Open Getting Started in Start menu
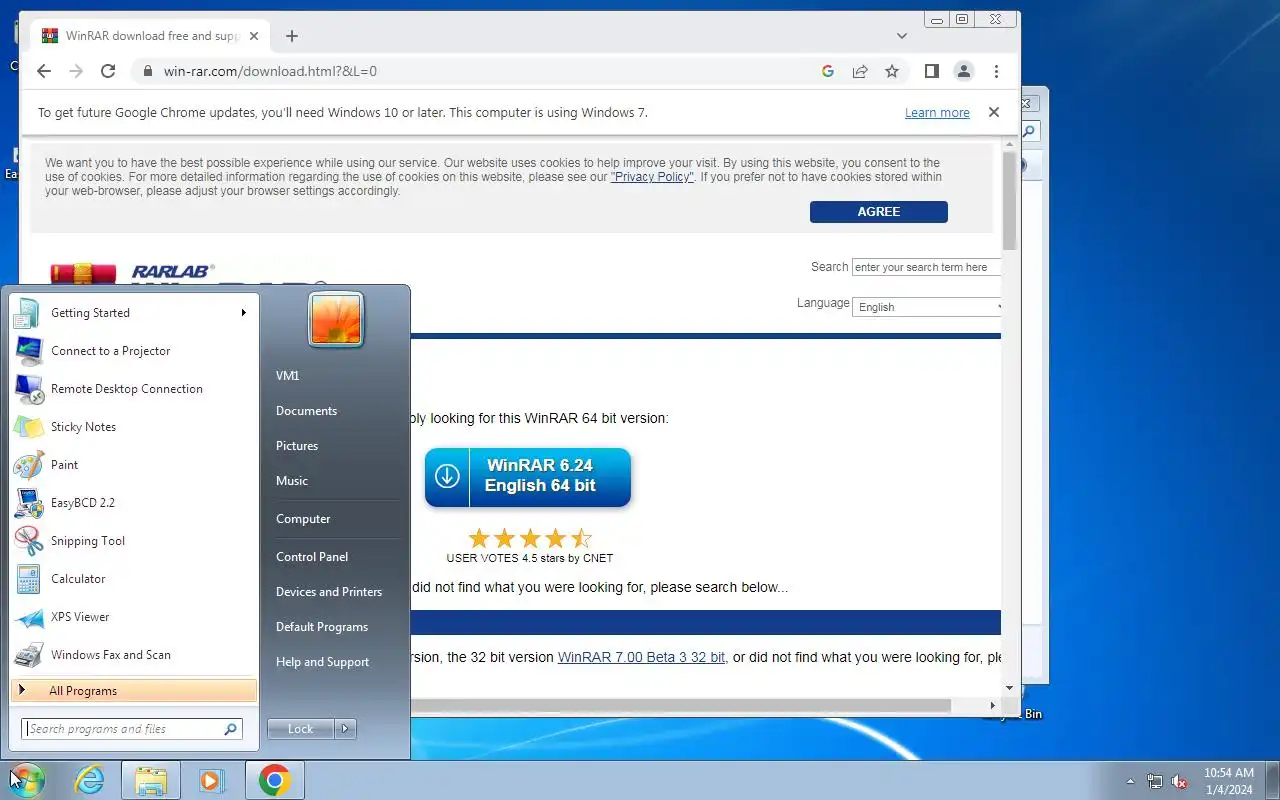Viewport: 1280px width, 800px height. pyautogui.click(x=133, y=313)
